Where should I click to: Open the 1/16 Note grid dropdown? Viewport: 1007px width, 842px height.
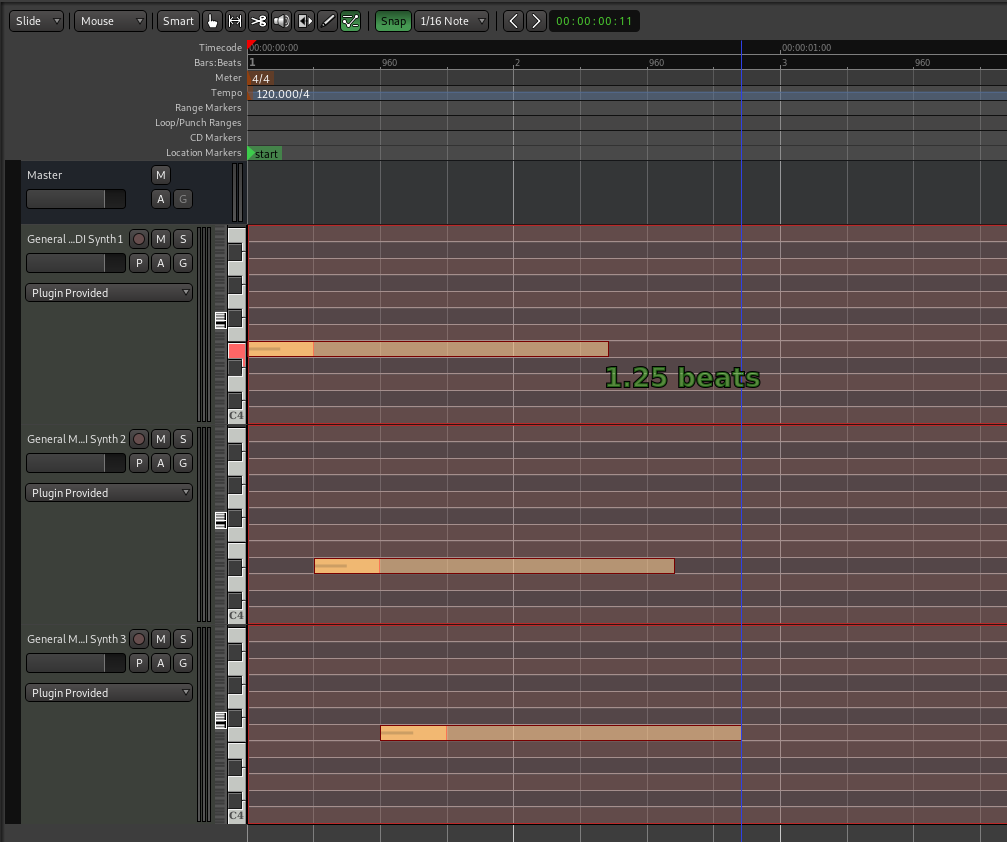tap(453, 21)
